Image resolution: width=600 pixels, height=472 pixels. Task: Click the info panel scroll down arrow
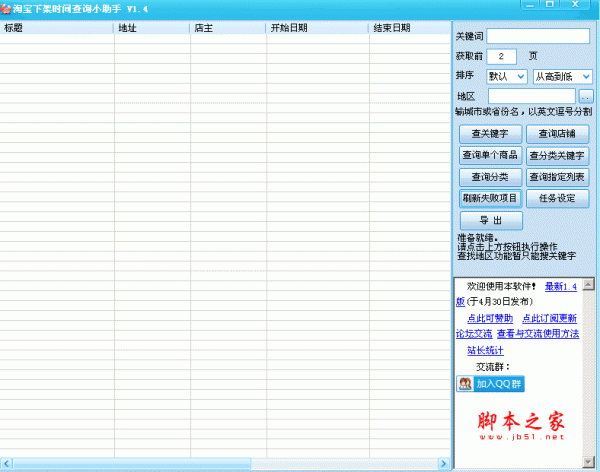pos(588,462)
